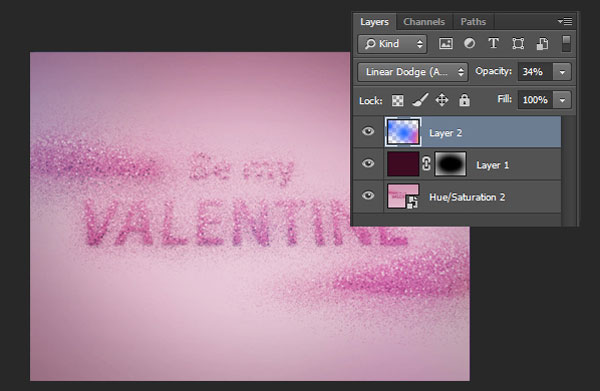Click Opacity value field 34%

pyautogui.click(x=535, y=72)
